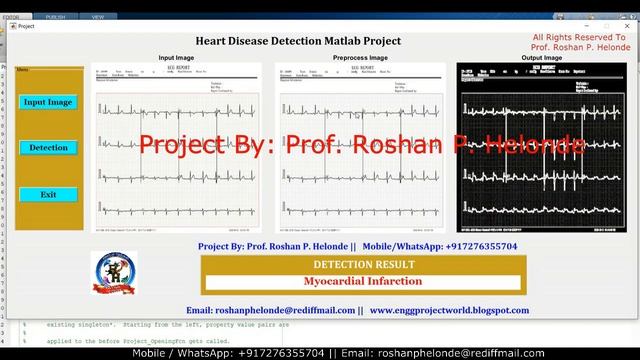The height and width of the screenshot is (360, 640).
Task: Click the Output Image axis label
Action: tap(542, 58)
